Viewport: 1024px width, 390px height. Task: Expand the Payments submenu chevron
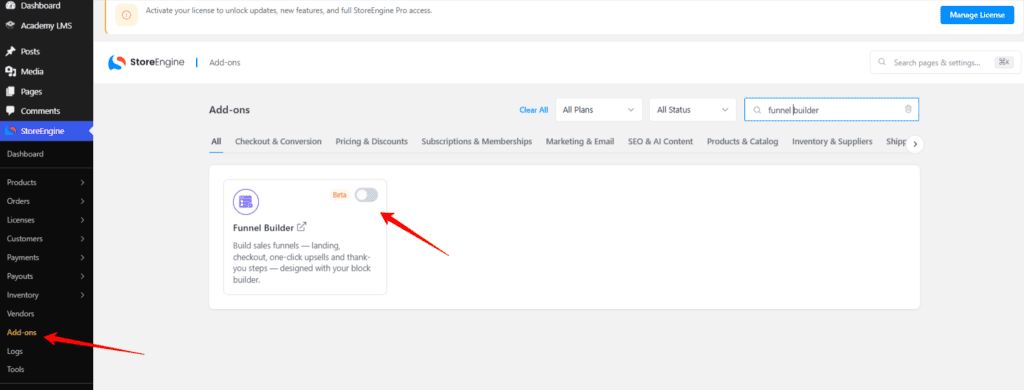point(82,257)
